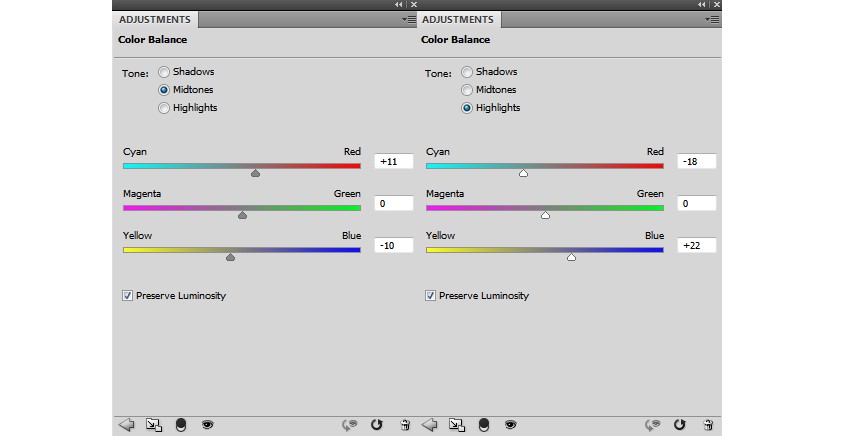The height and width of the screenshot is (436, 850).
Task: Click the -18 Cyan/Red value field
Action: (697, 162)
